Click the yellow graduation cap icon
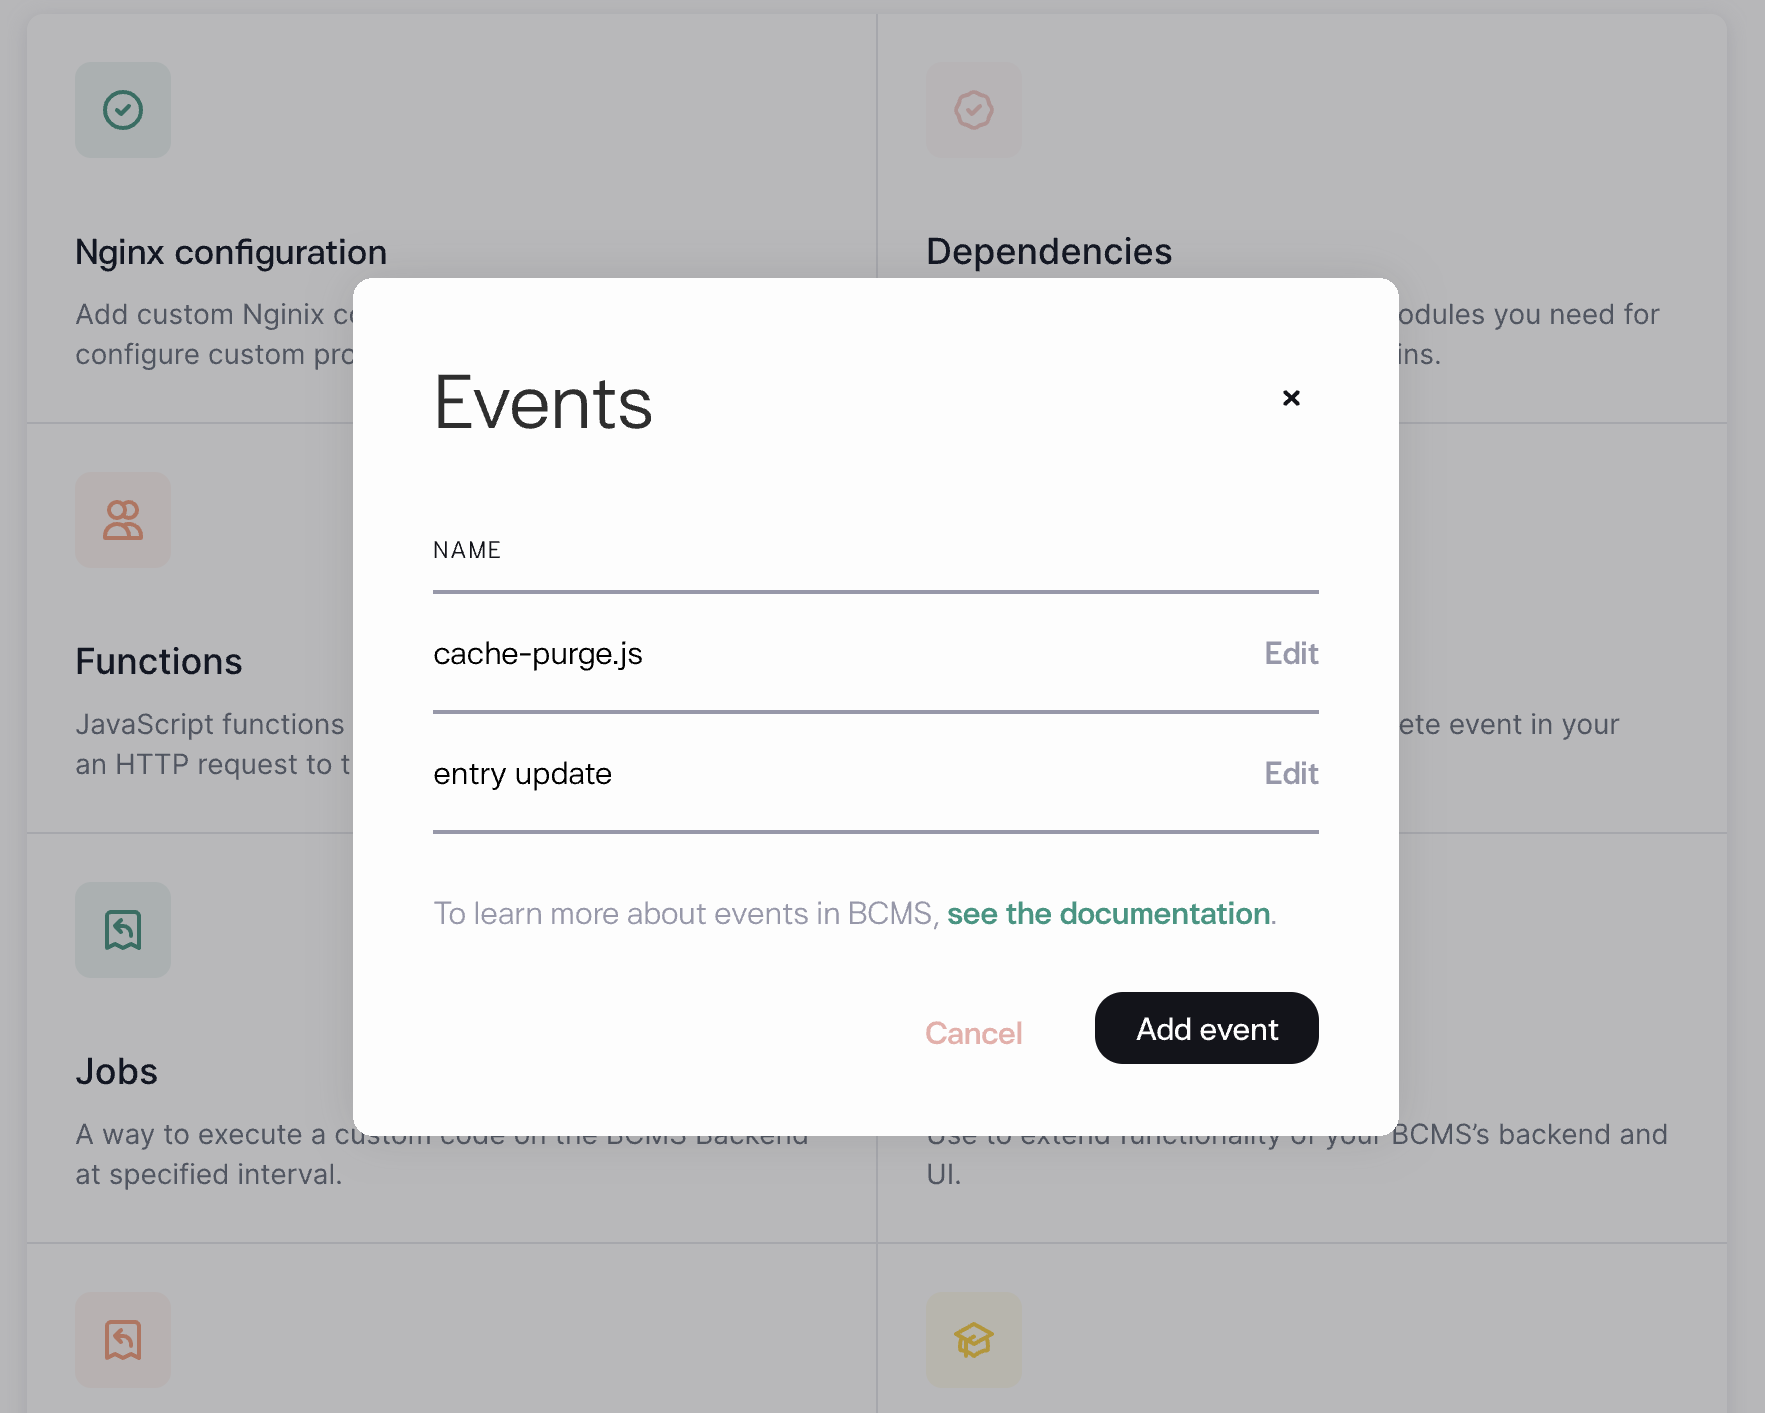This screenshot has height=1413, width=1765. (x=973, y=1340)
